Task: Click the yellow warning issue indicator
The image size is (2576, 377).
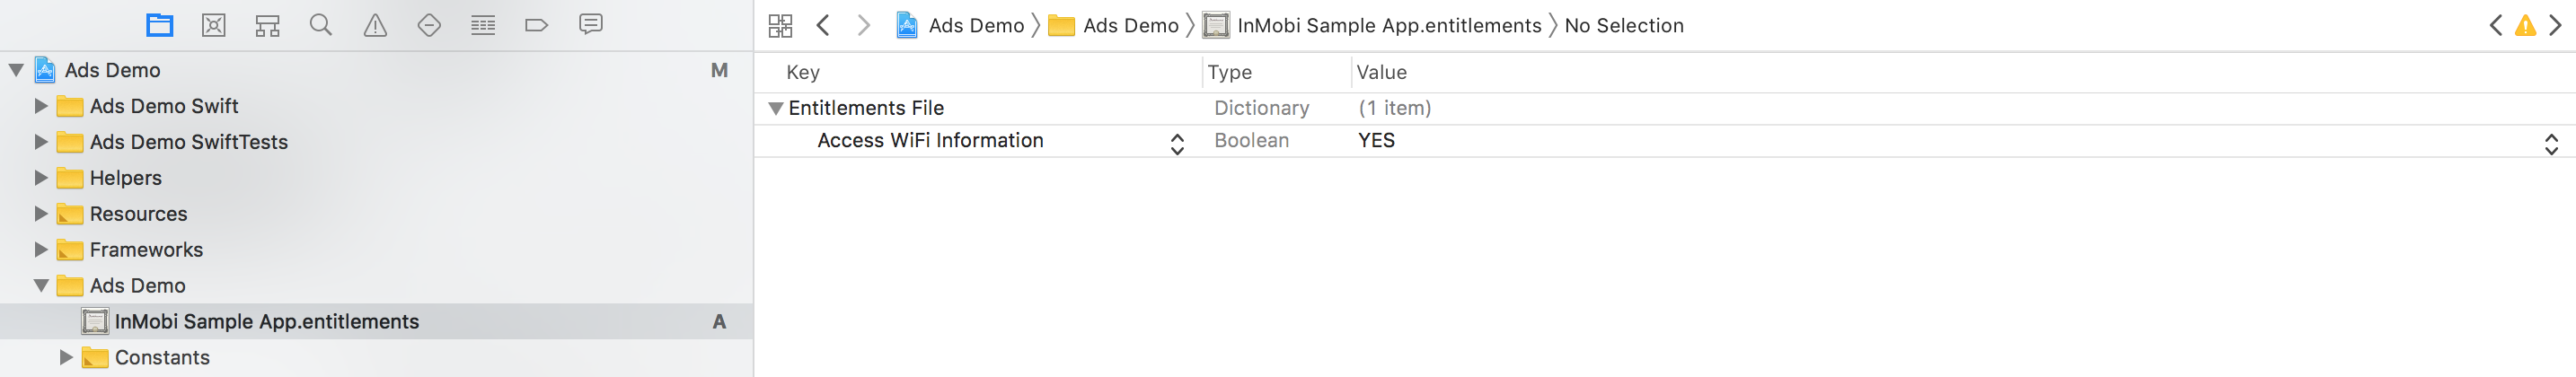Action: pyautogui.click(x=2525, y=26)
